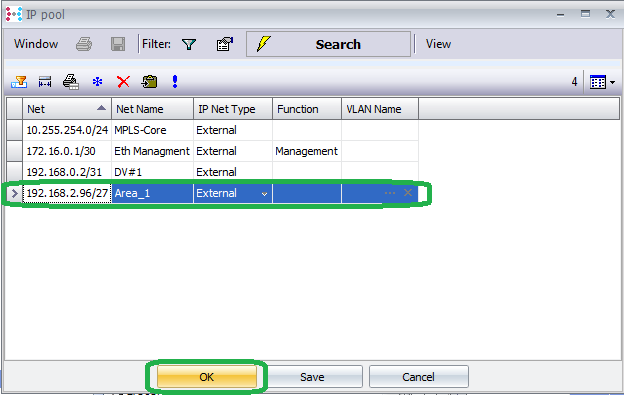Open the filter properties icon
The image size is (624, 395).
[x=225, y=44]
